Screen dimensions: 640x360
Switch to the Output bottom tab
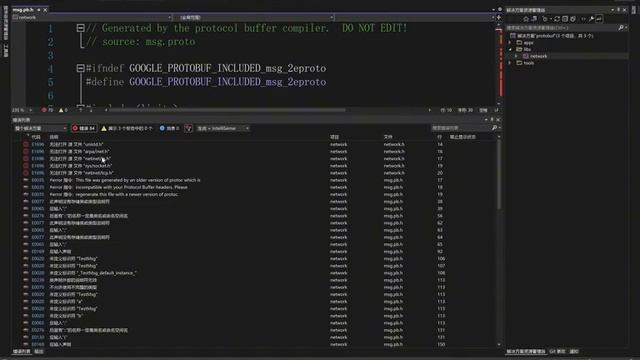click(38, 351)
